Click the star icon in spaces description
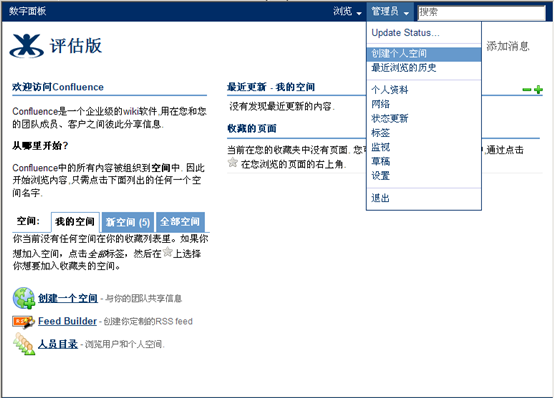 coord(167,252)
